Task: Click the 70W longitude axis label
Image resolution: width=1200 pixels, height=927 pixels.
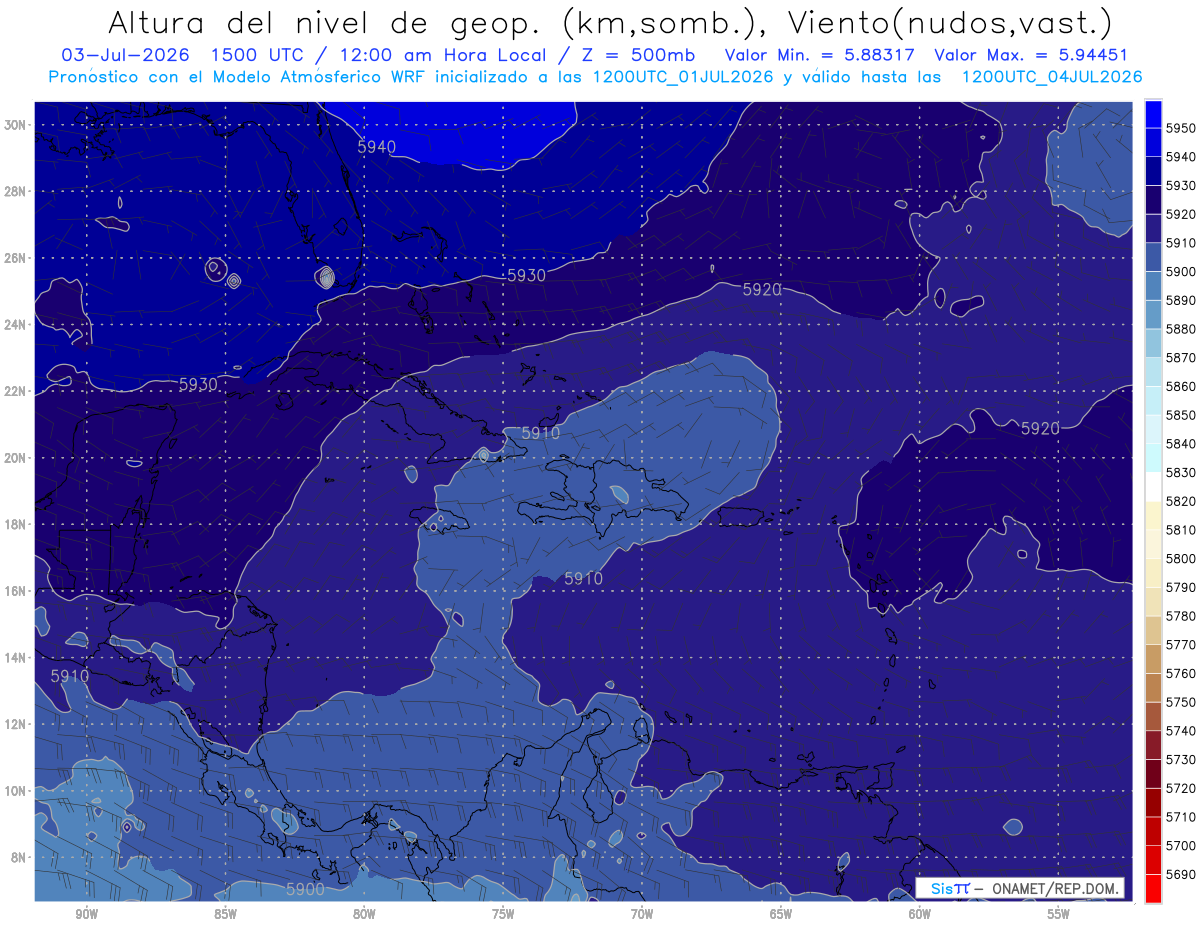Action: (x=642, y=914)
